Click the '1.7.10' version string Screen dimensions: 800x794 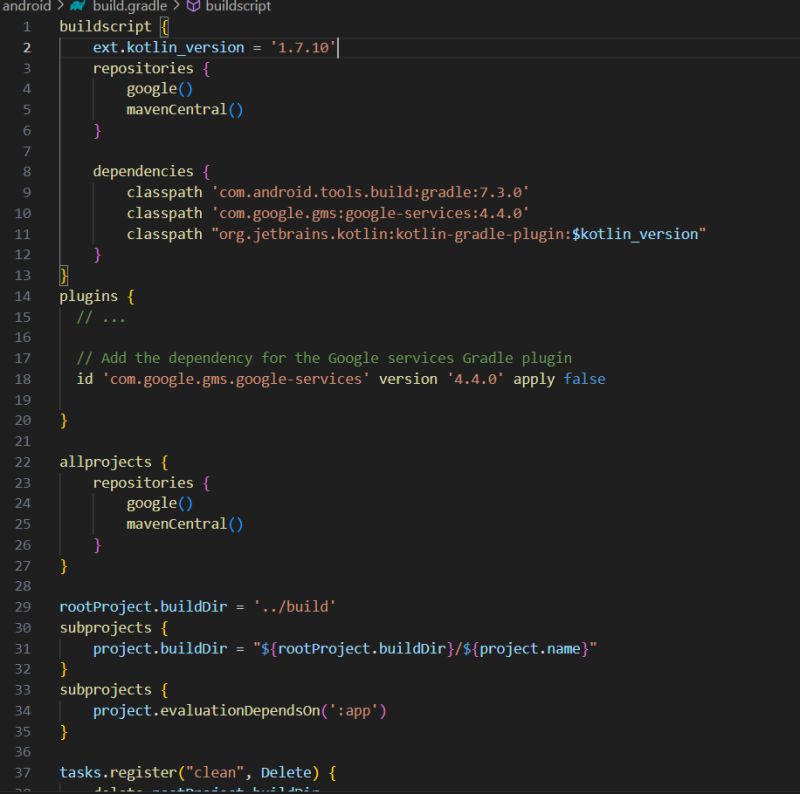tap(303, 47)
